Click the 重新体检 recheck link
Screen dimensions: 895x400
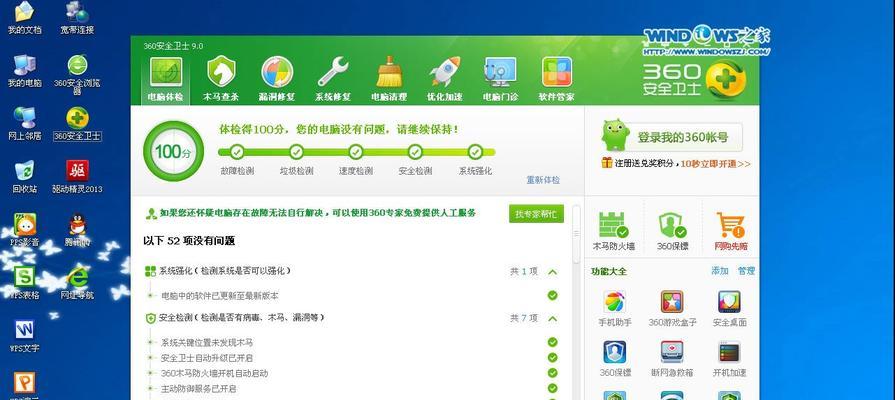coord(543,180)
